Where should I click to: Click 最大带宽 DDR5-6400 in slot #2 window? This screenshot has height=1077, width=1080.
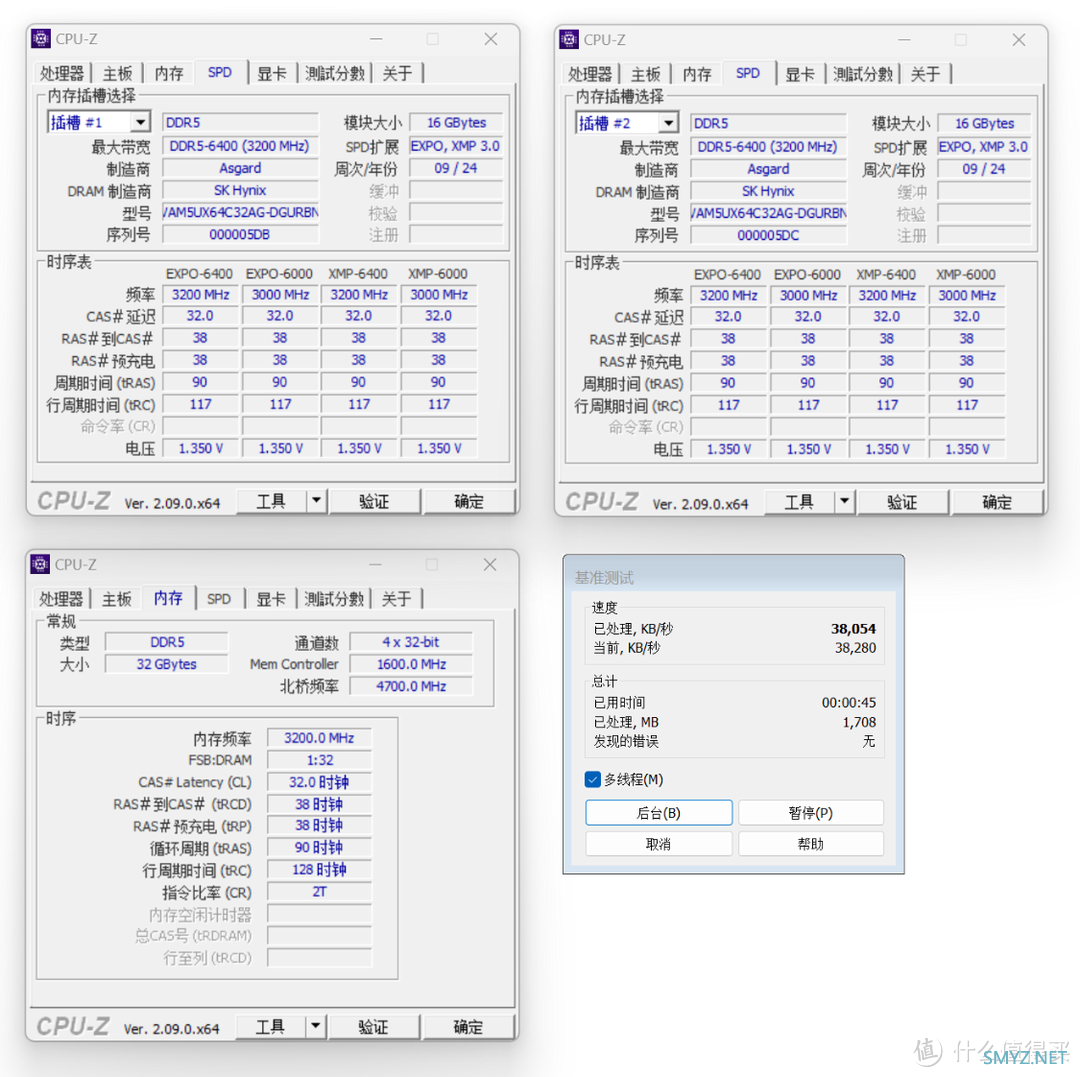(769, 147)
